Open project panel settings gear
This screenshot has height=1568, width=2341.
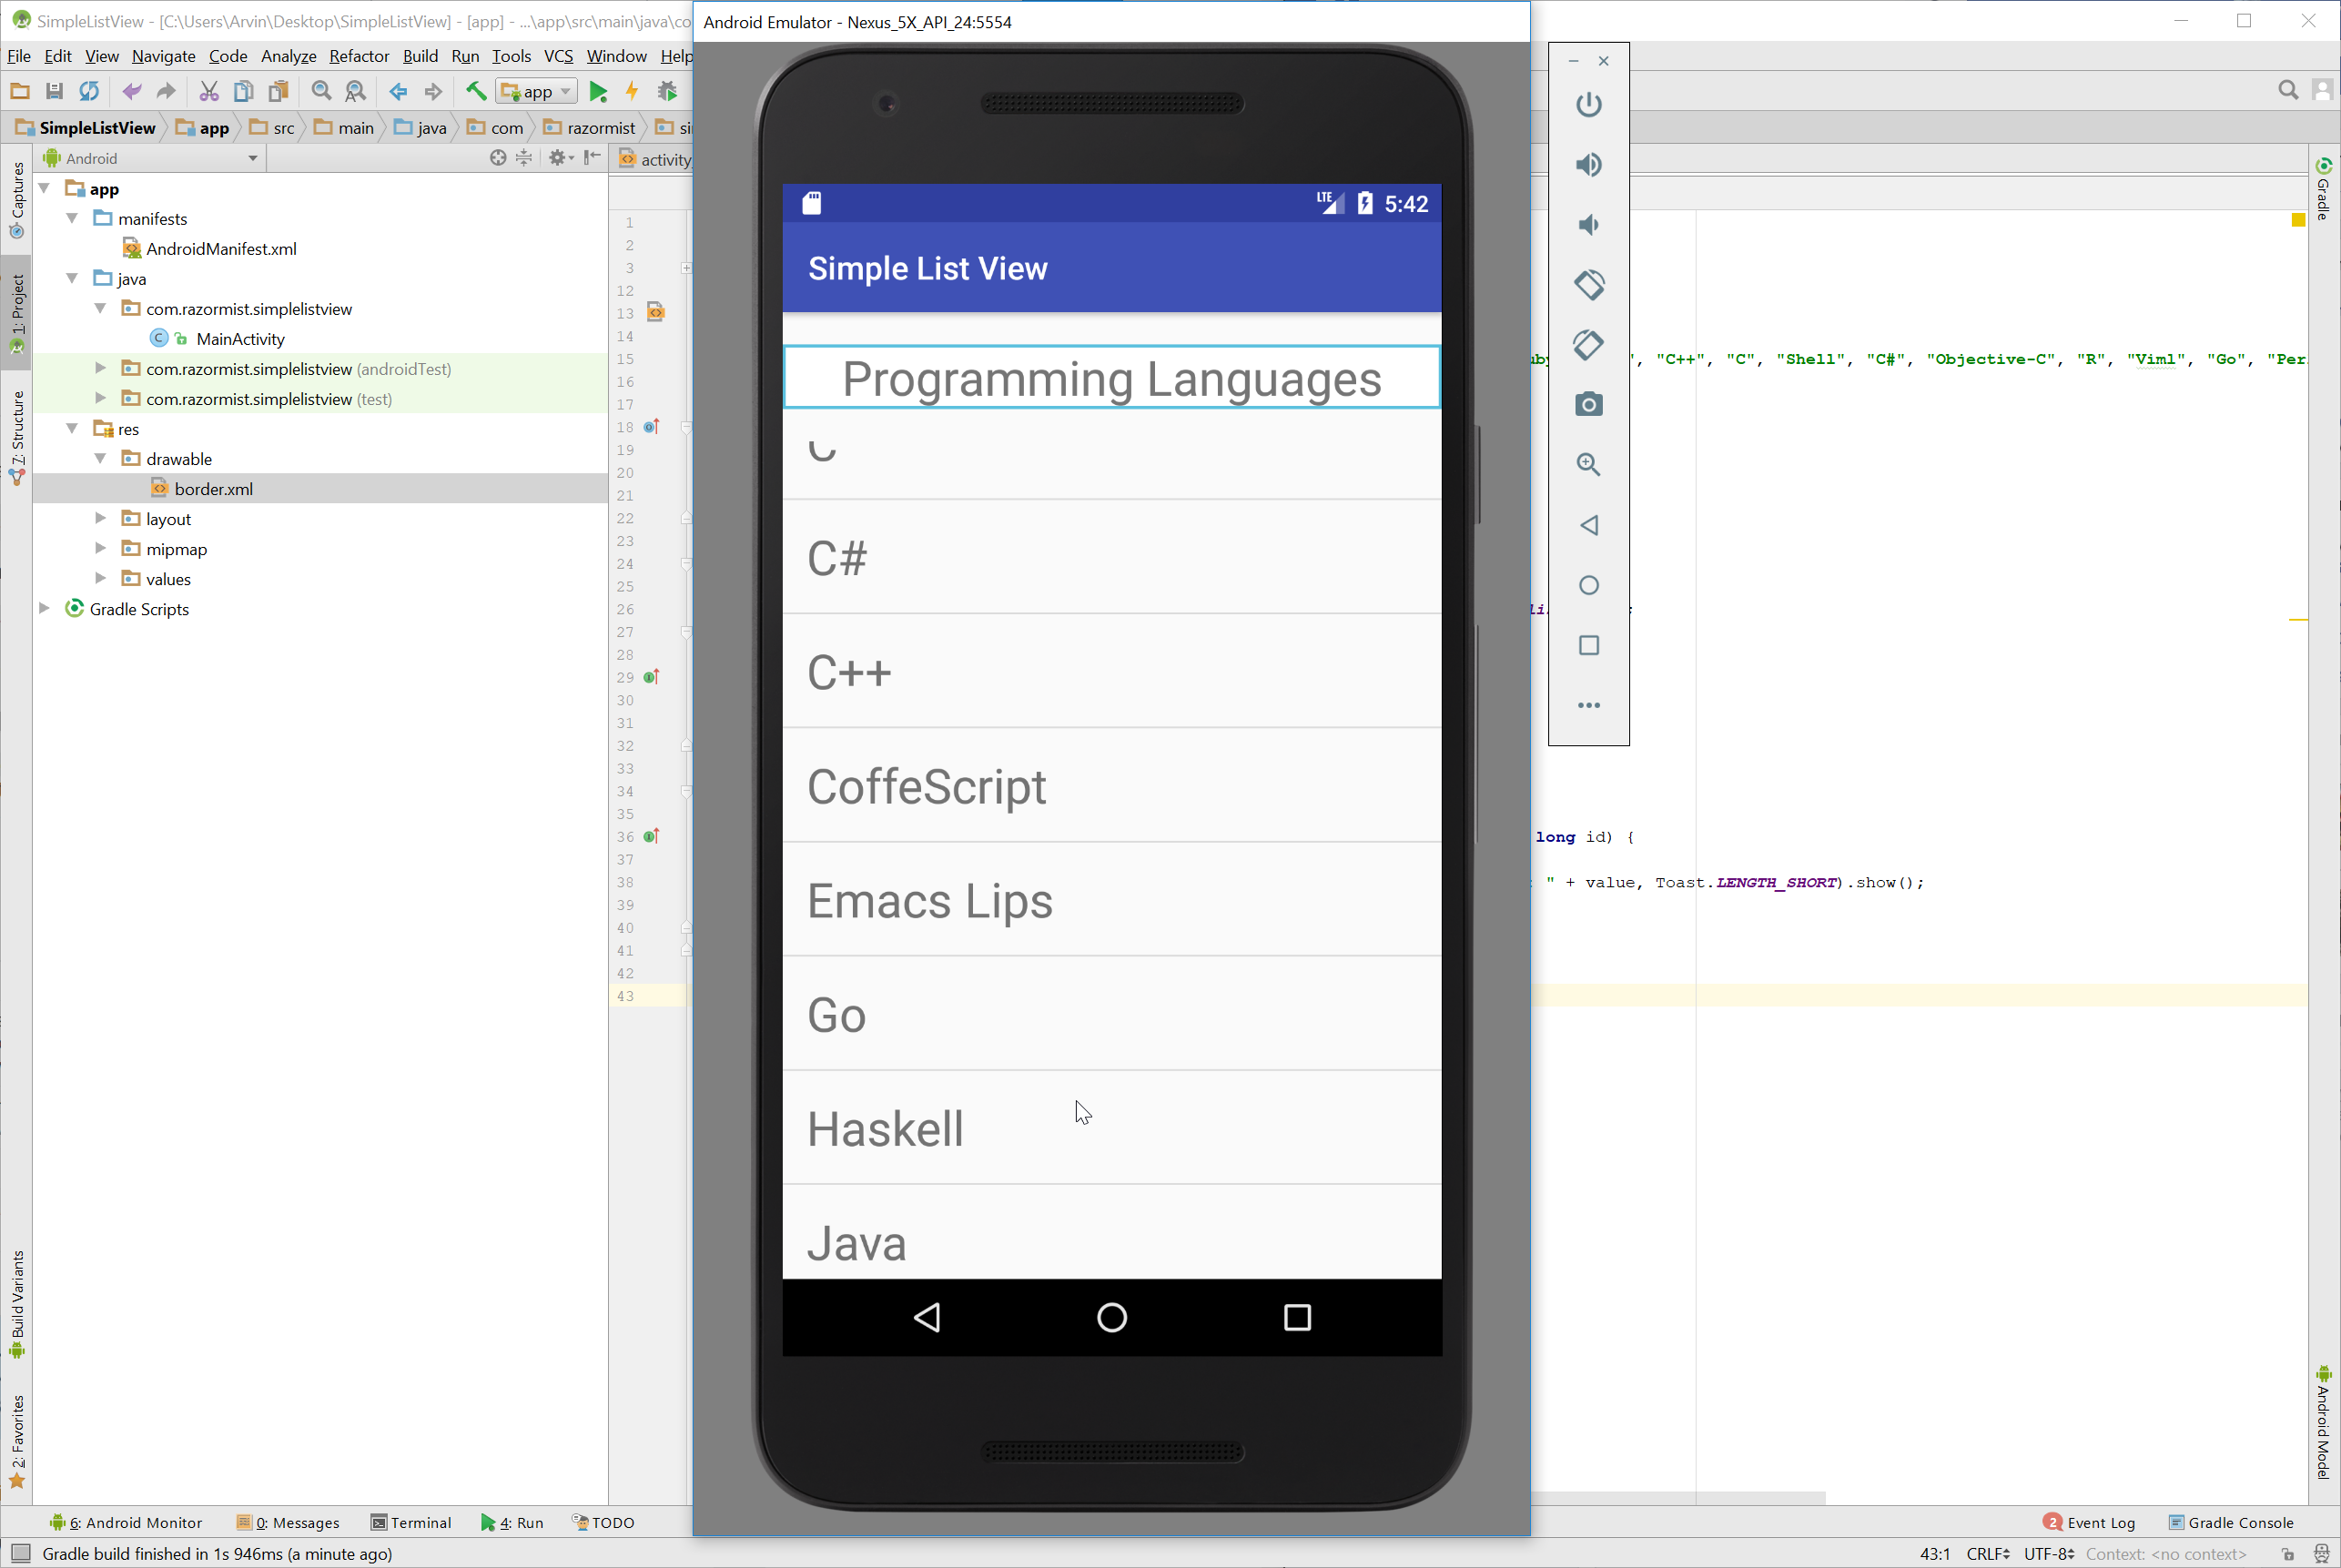click(560, 158)
